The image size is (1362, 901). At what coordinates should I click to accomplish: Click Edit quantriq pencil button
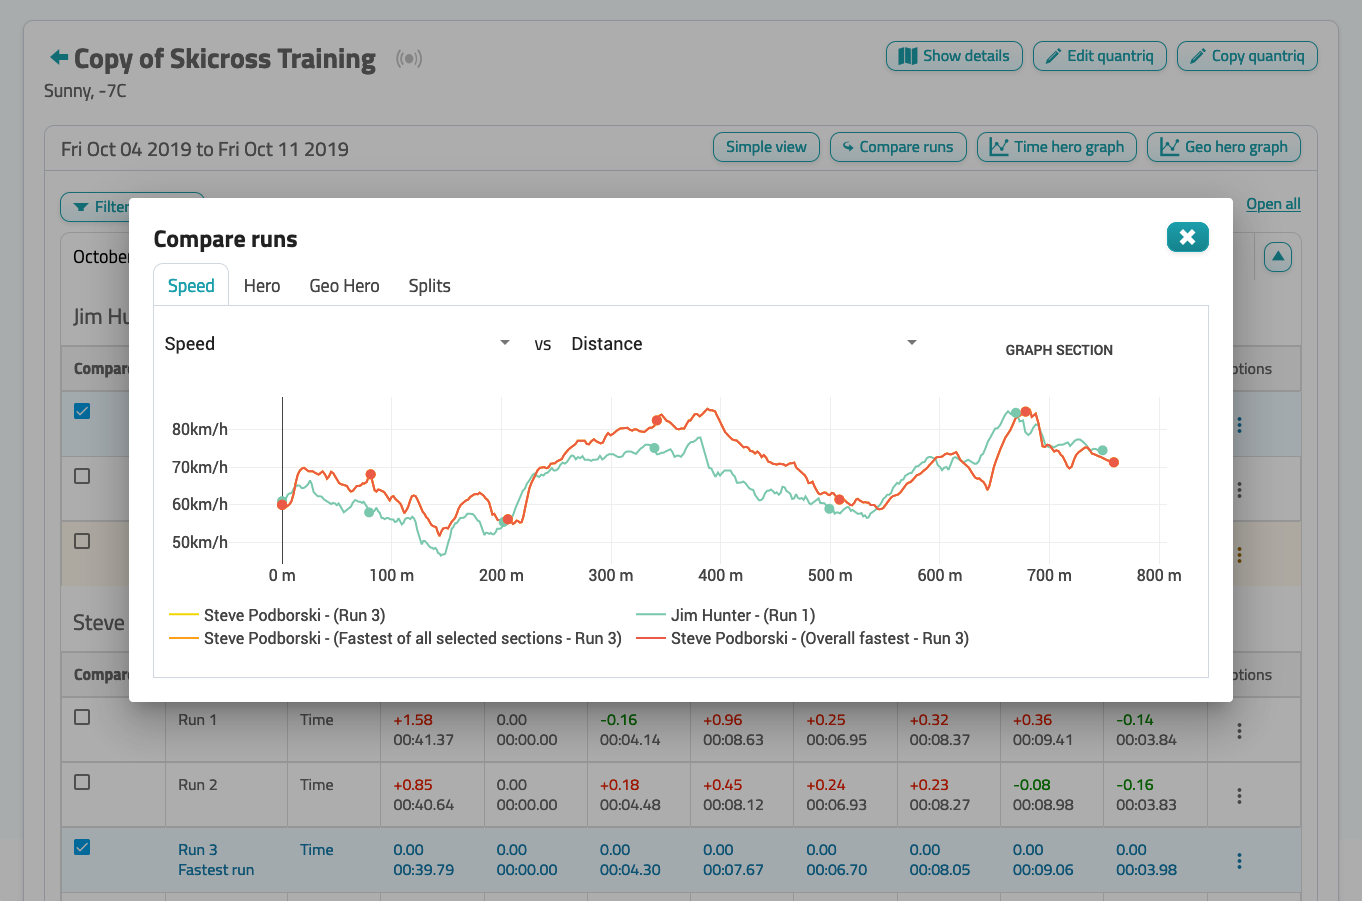click(1099, 56)
